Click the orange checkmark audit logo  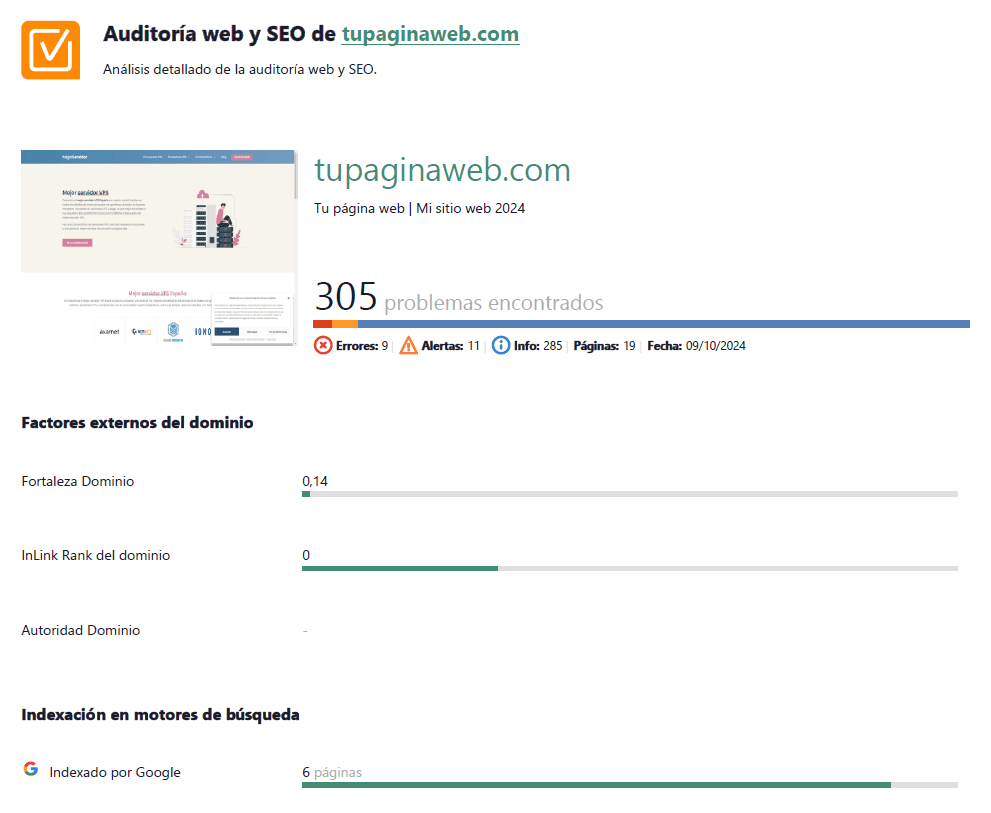point(50,49)
